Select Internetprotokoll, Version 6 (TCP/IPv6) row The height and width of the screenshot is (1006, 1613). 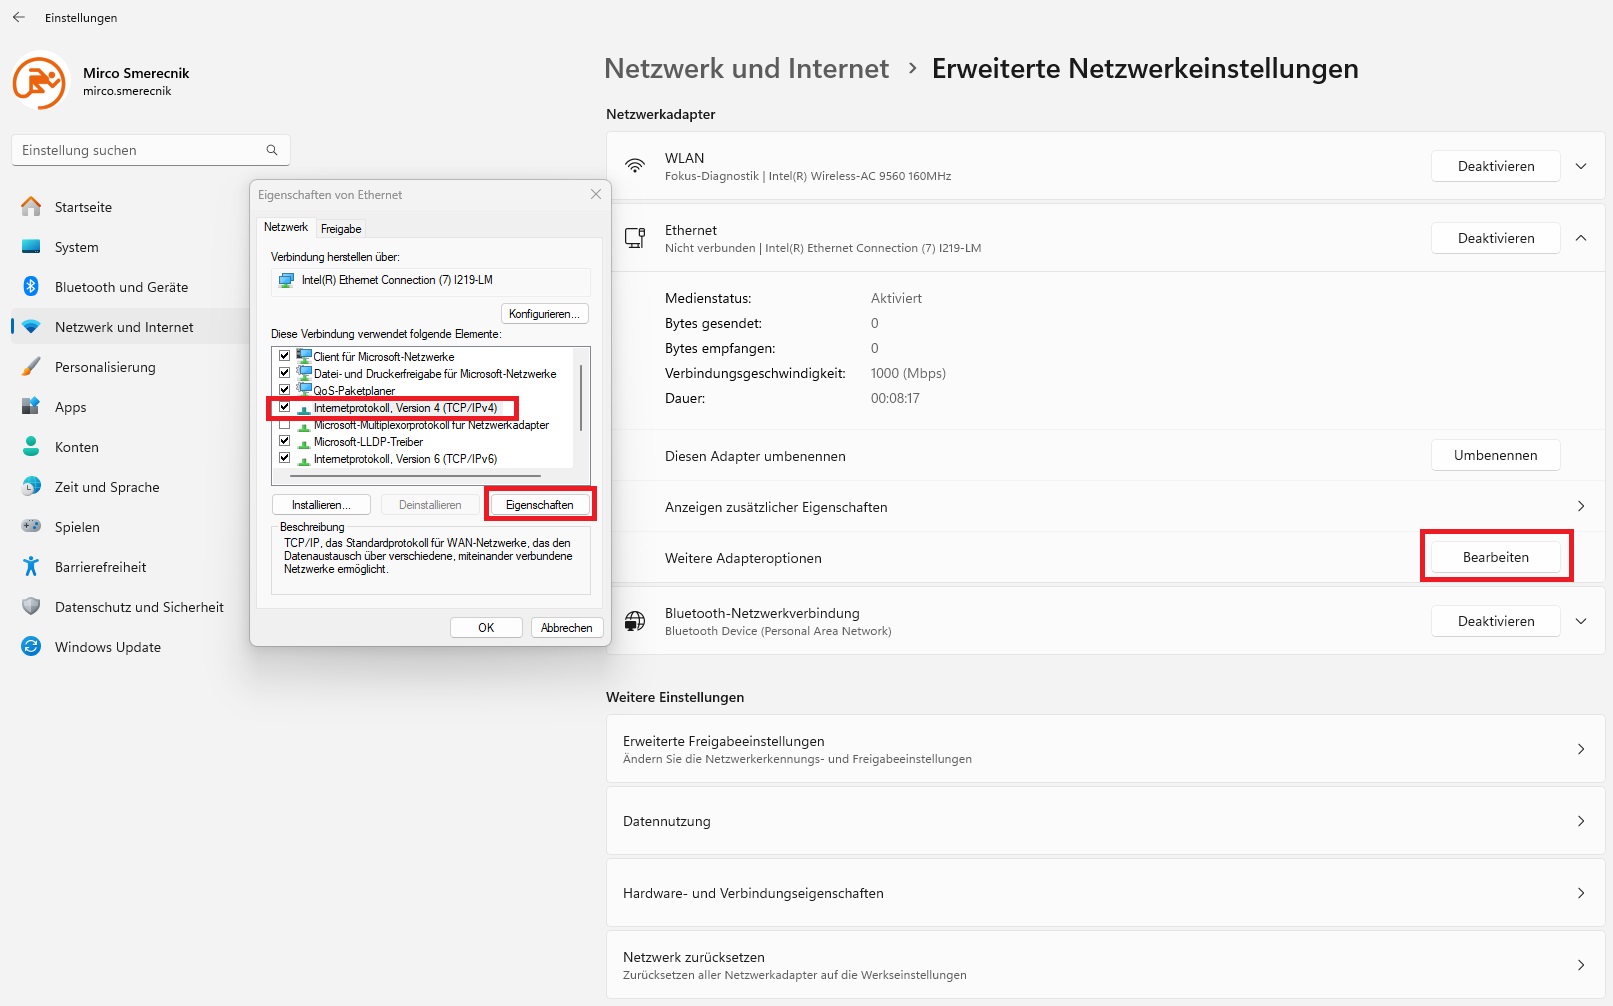(x=404, y=458)
